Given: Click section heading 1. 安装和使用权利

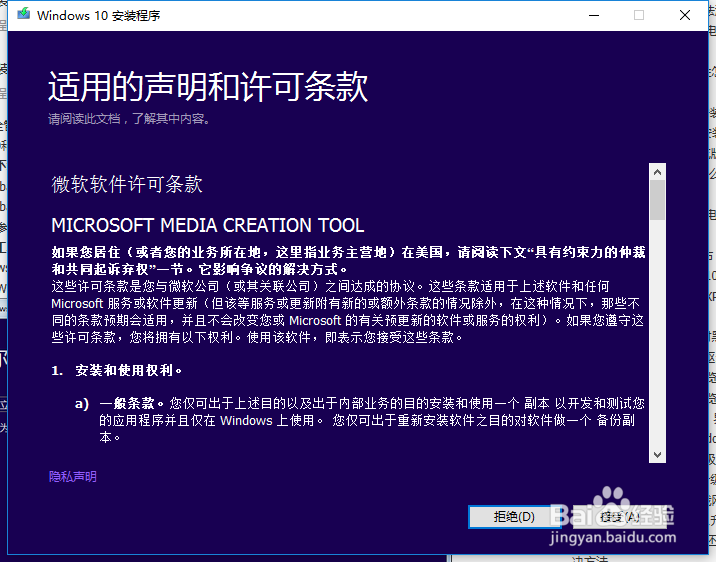Looking at the screenshot, I should pos(117,370).
